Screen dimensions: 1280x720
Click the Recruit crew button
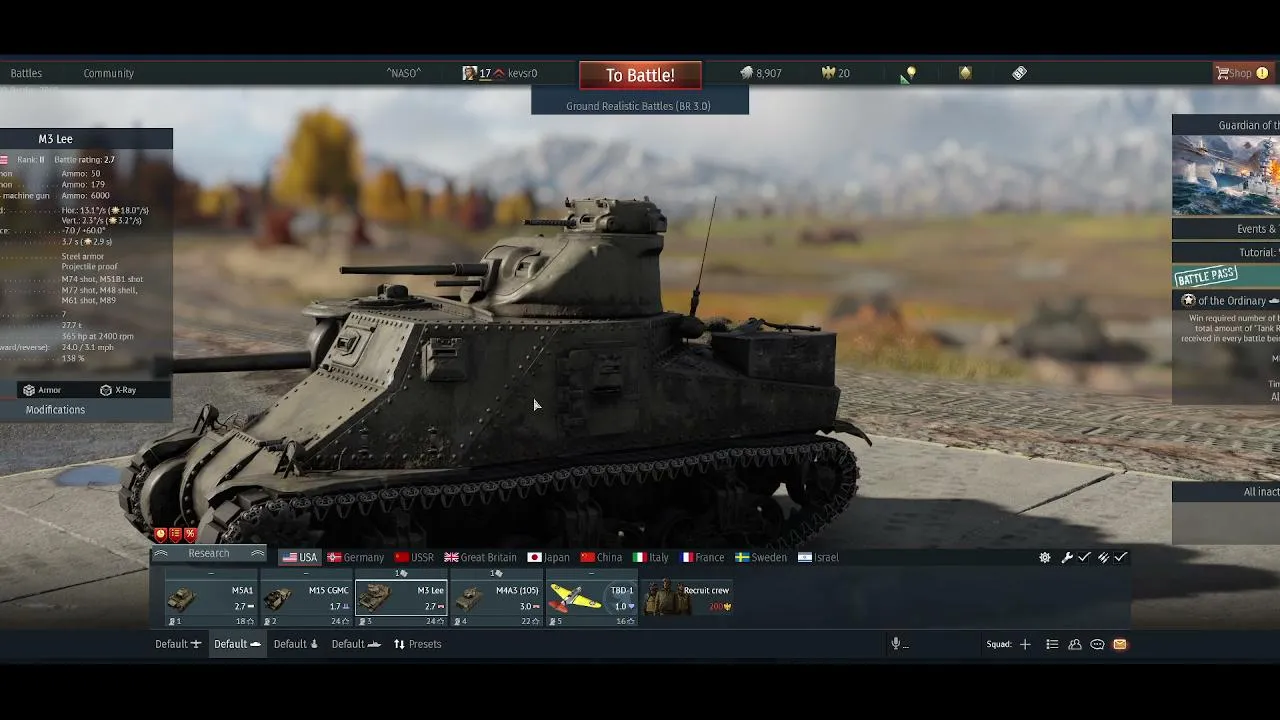(x=687, y=598)
